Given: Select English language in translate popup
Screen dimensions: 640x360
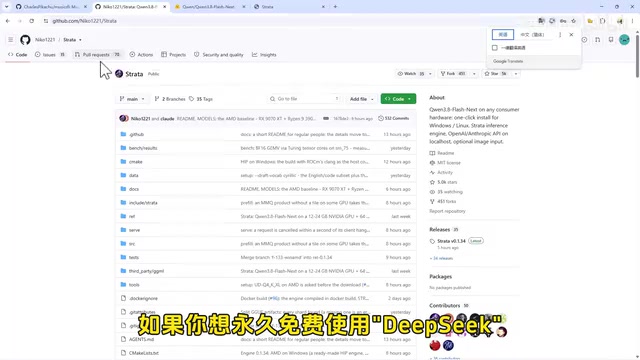Looking at the screenshot, I should (503, 35).
